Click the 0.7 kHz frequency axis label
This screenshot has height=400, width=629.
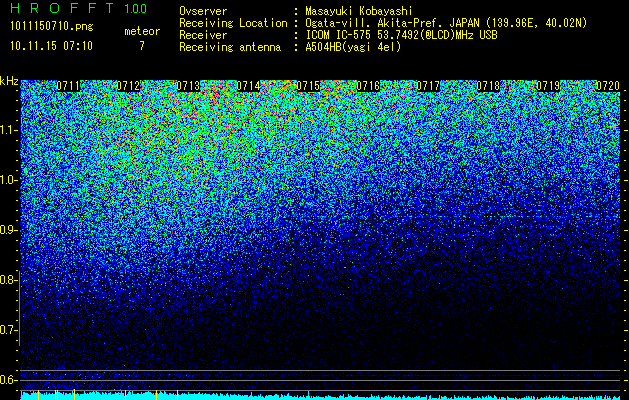(9, 330)
